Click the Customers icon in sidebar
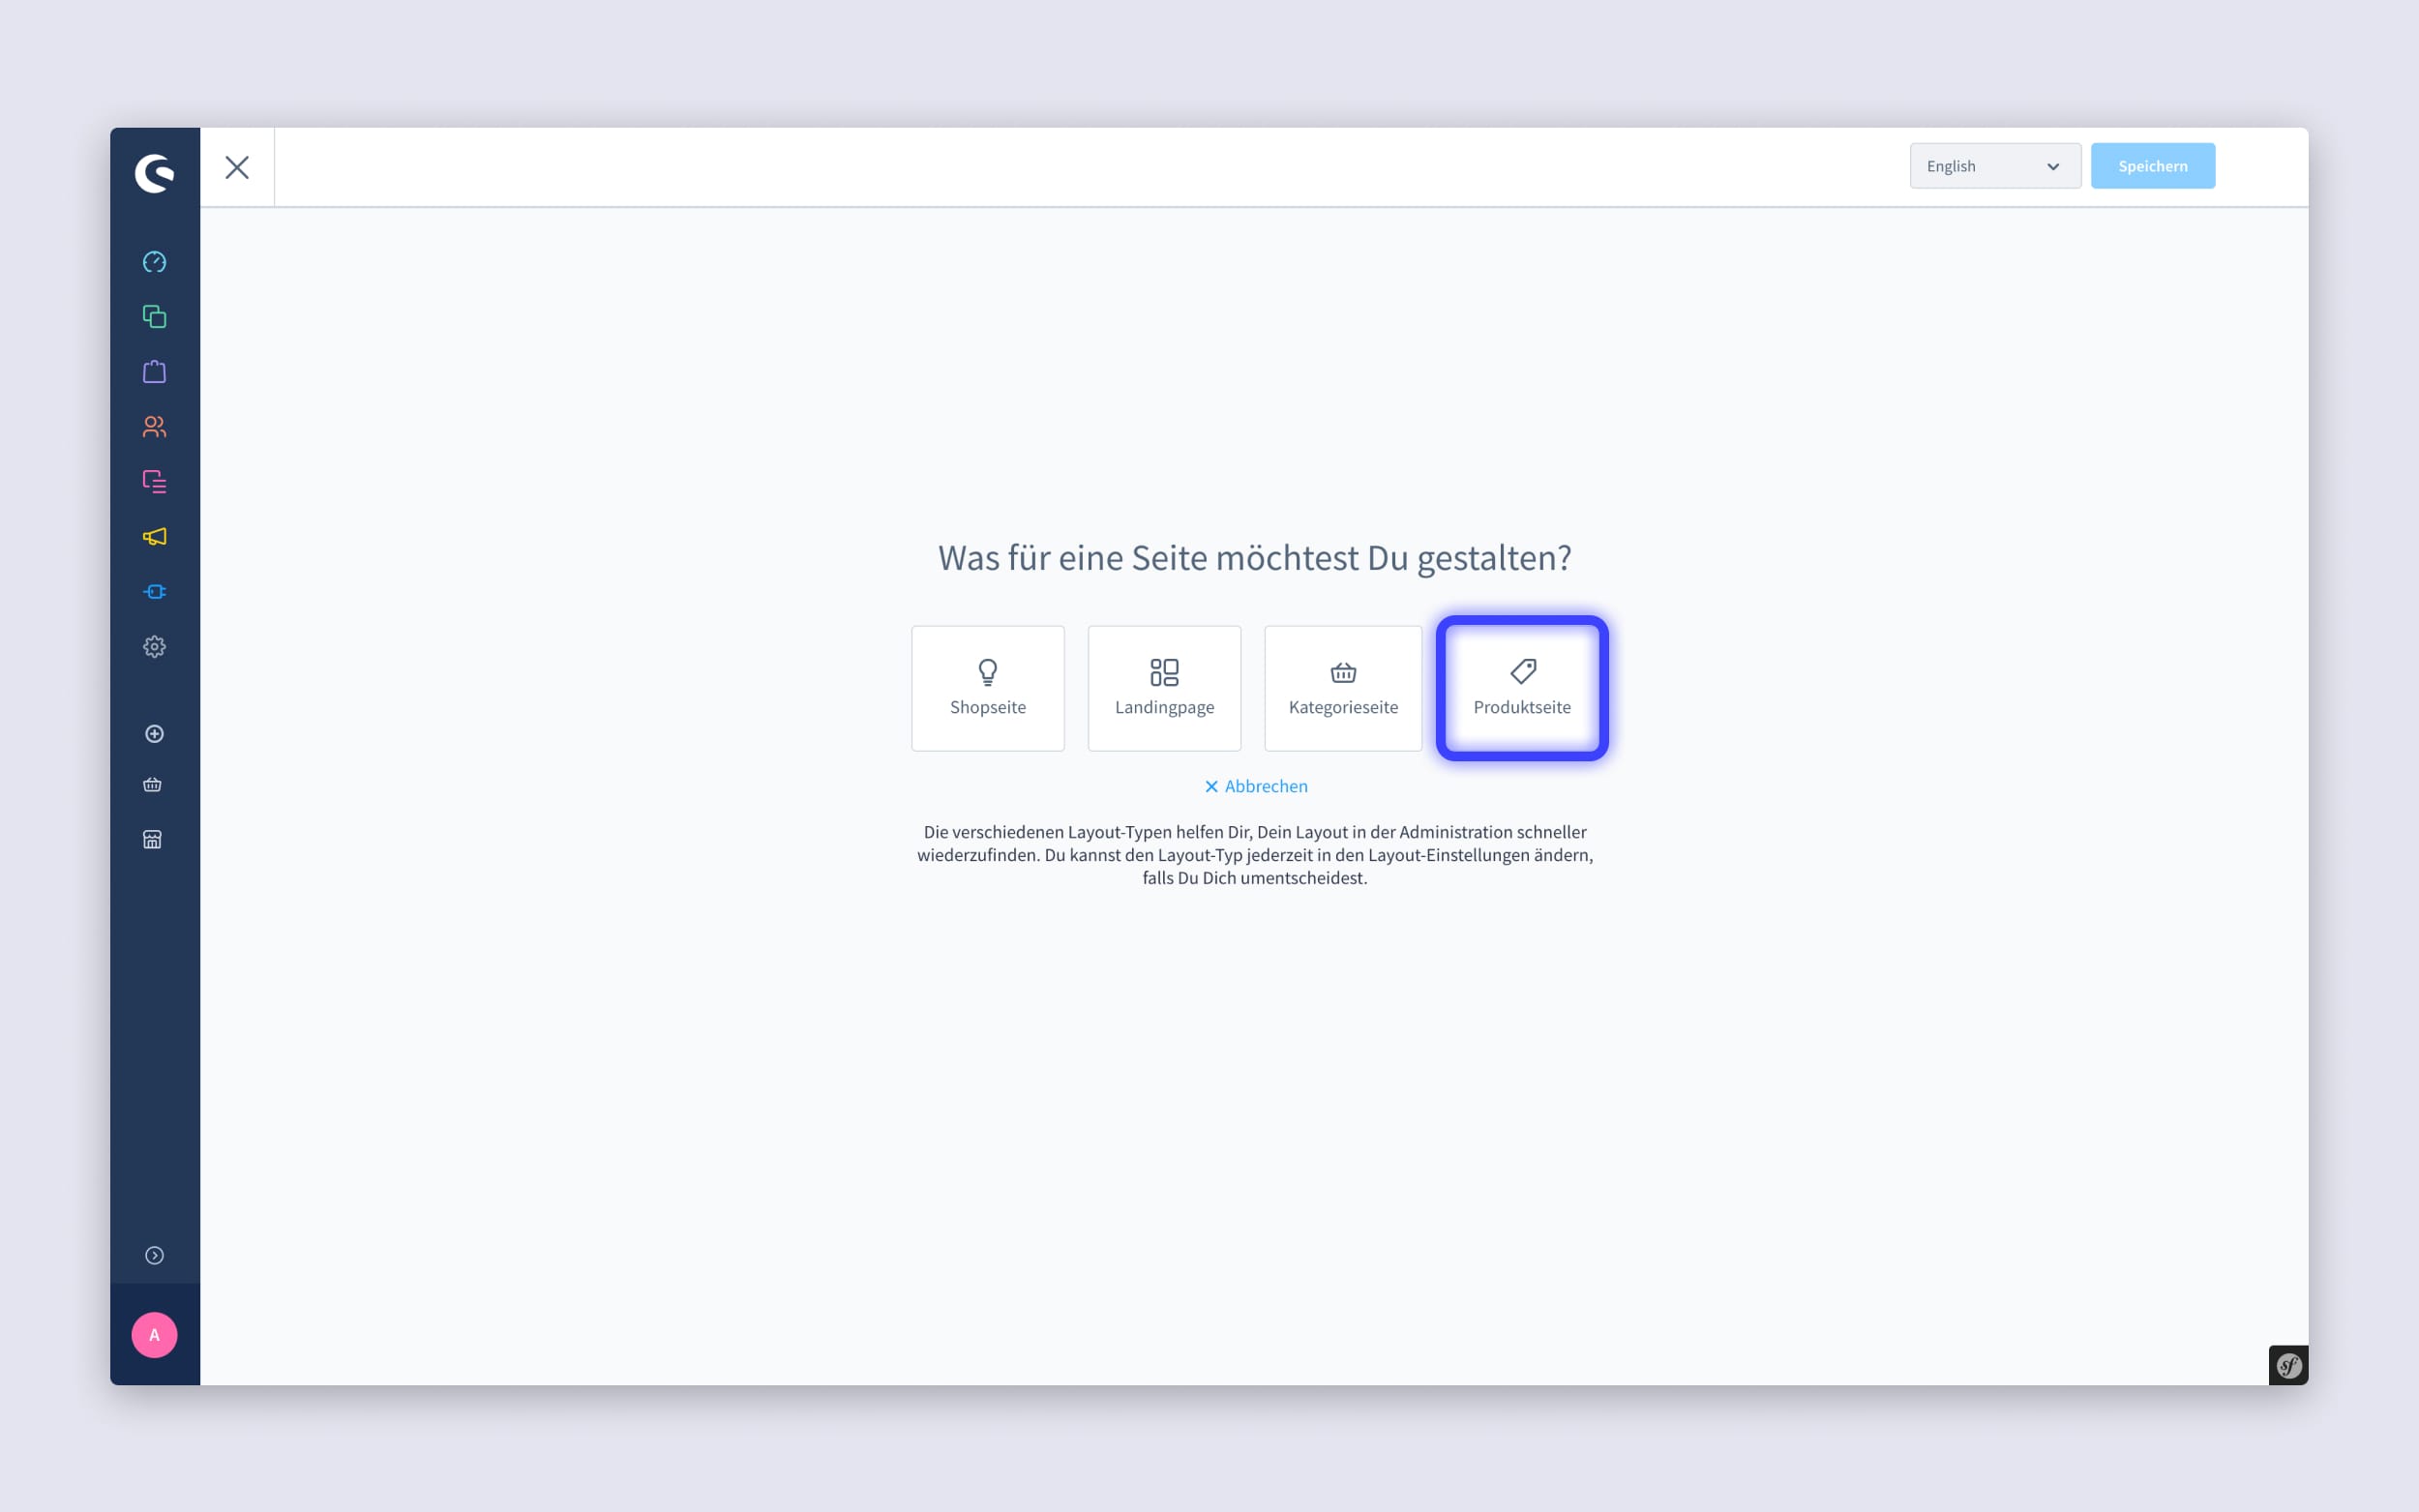The image size is (2419, 1512). (x=155, y=427)
